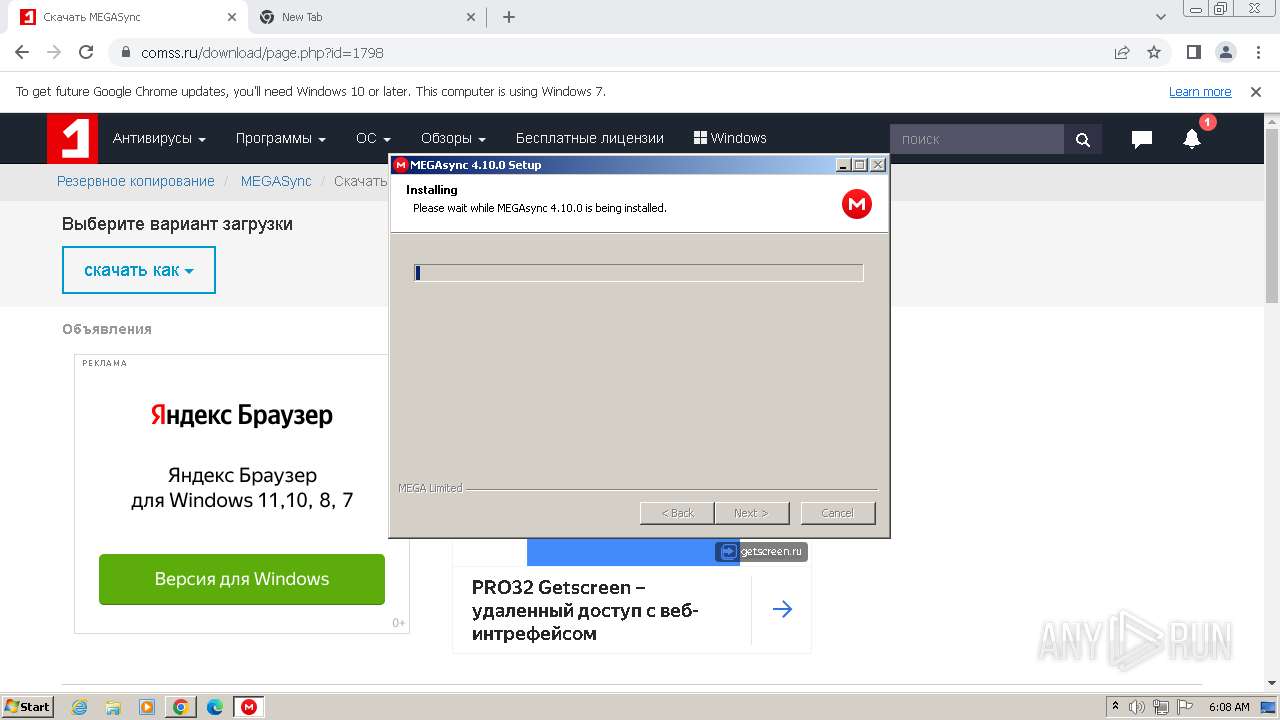This screenshot has height=720, width=1280.
Task: Click the browser forward arrow
Action: (54, 52)
